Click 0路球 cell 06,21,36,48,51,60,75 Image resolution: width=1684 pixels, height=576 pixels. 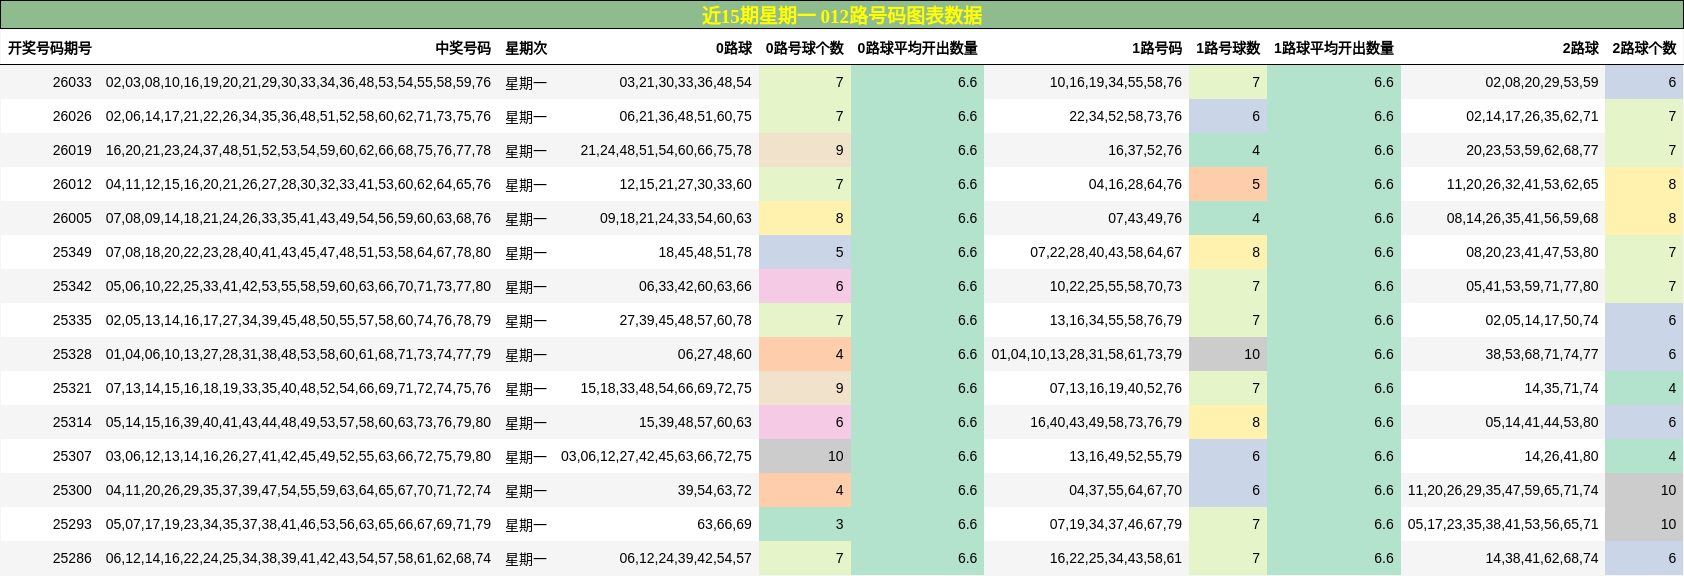point(685,116)
